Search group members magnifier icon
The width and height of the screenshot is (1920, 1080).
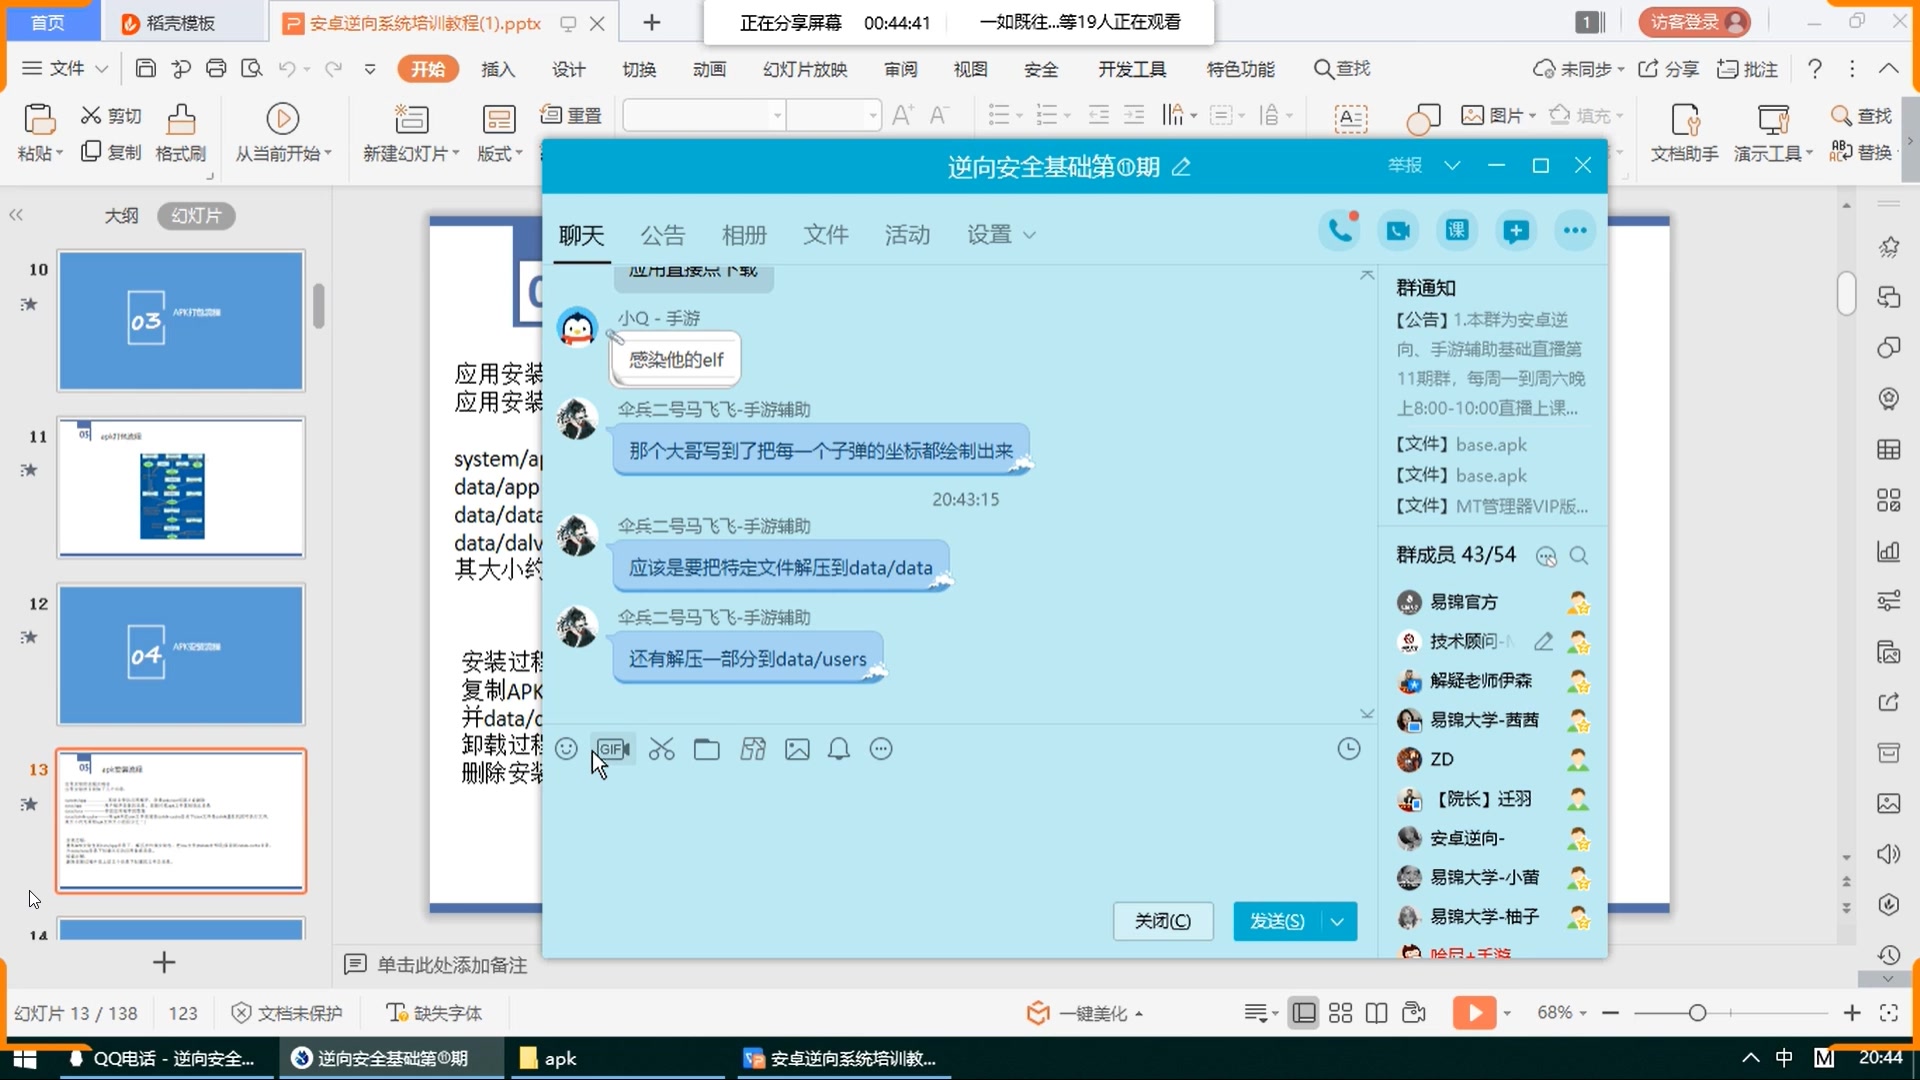[x=1579, y=556]
